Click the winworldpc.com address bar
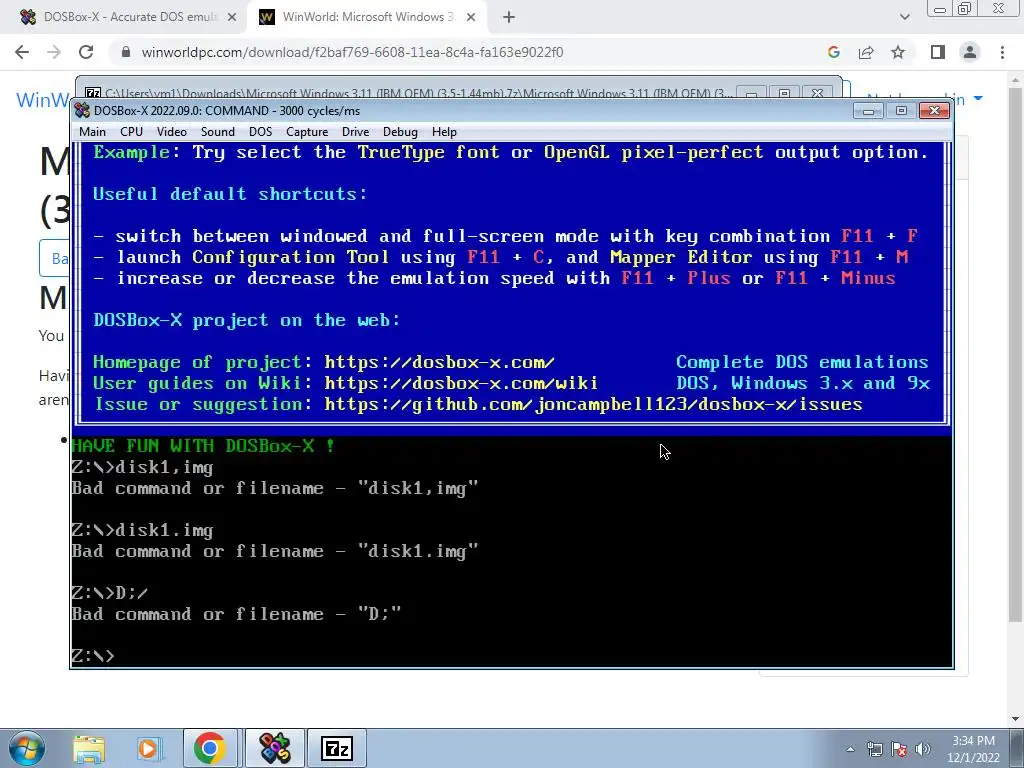Viewport: 1024px width, 768px height. pos(353,52)
